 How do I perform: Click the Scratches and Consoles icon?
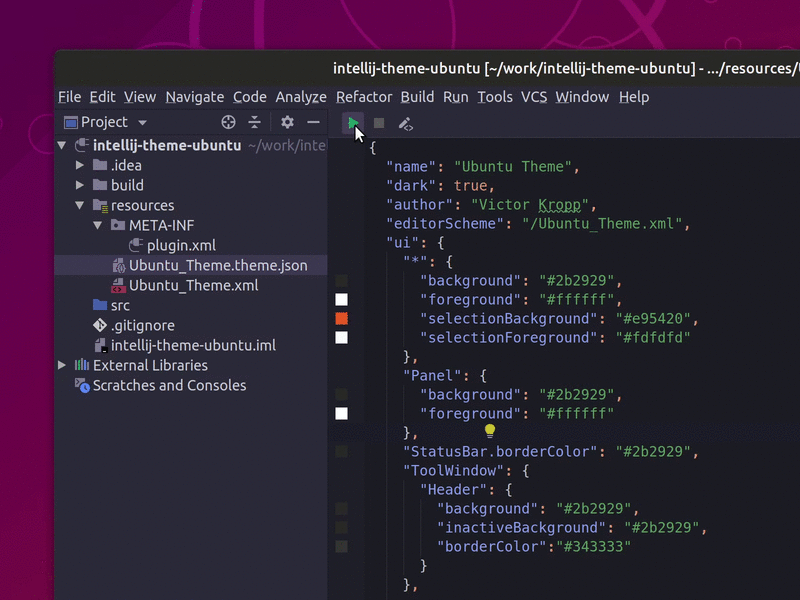pyautogui.click(x=82, y=385)
